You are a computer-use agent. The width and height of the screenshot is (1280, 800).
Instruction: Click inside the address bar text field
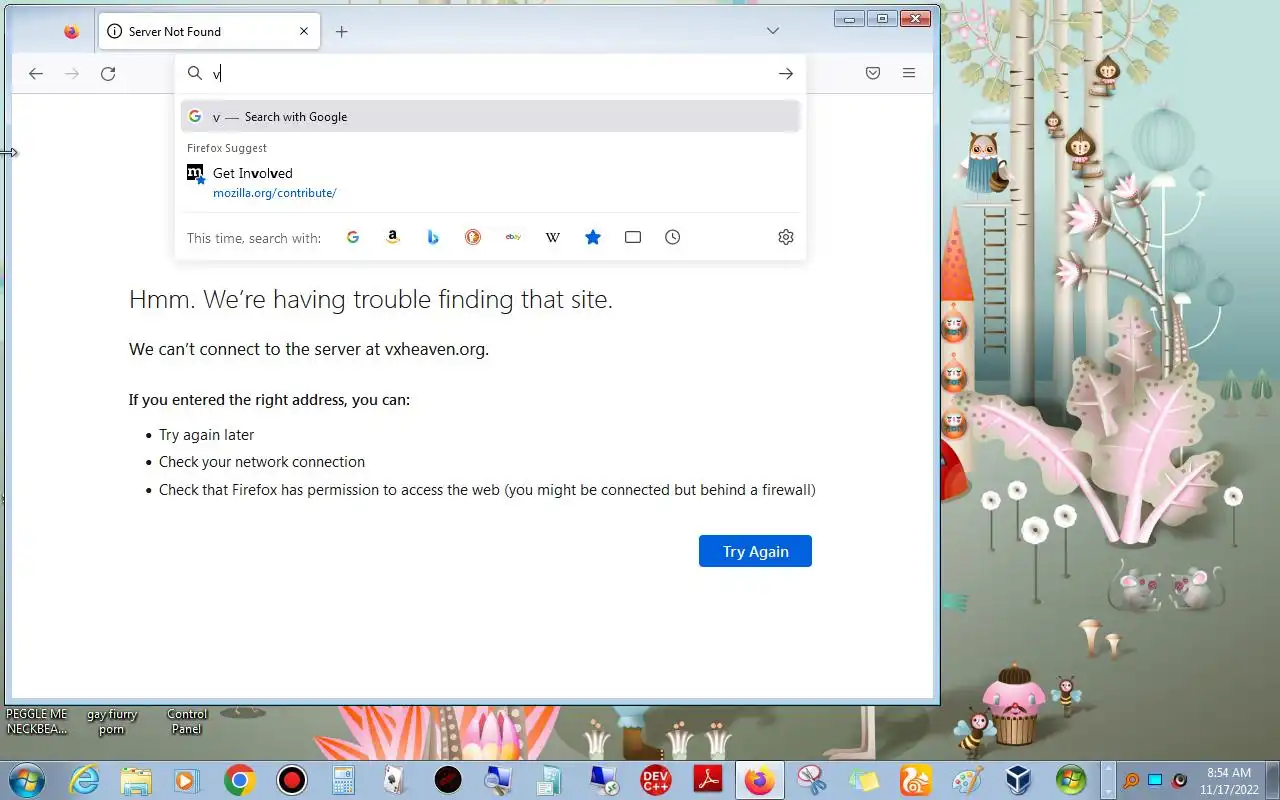[x=490, y=73]
